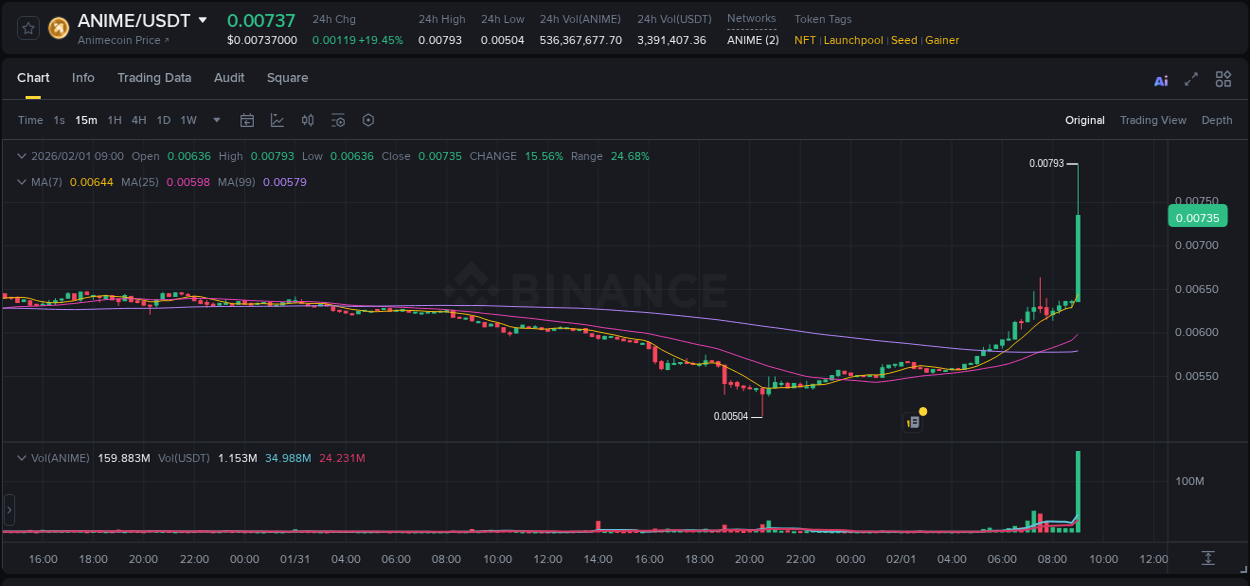1250x586 pixels.
Task: Click the AI analysis icon
Action: click(1160, 79)
